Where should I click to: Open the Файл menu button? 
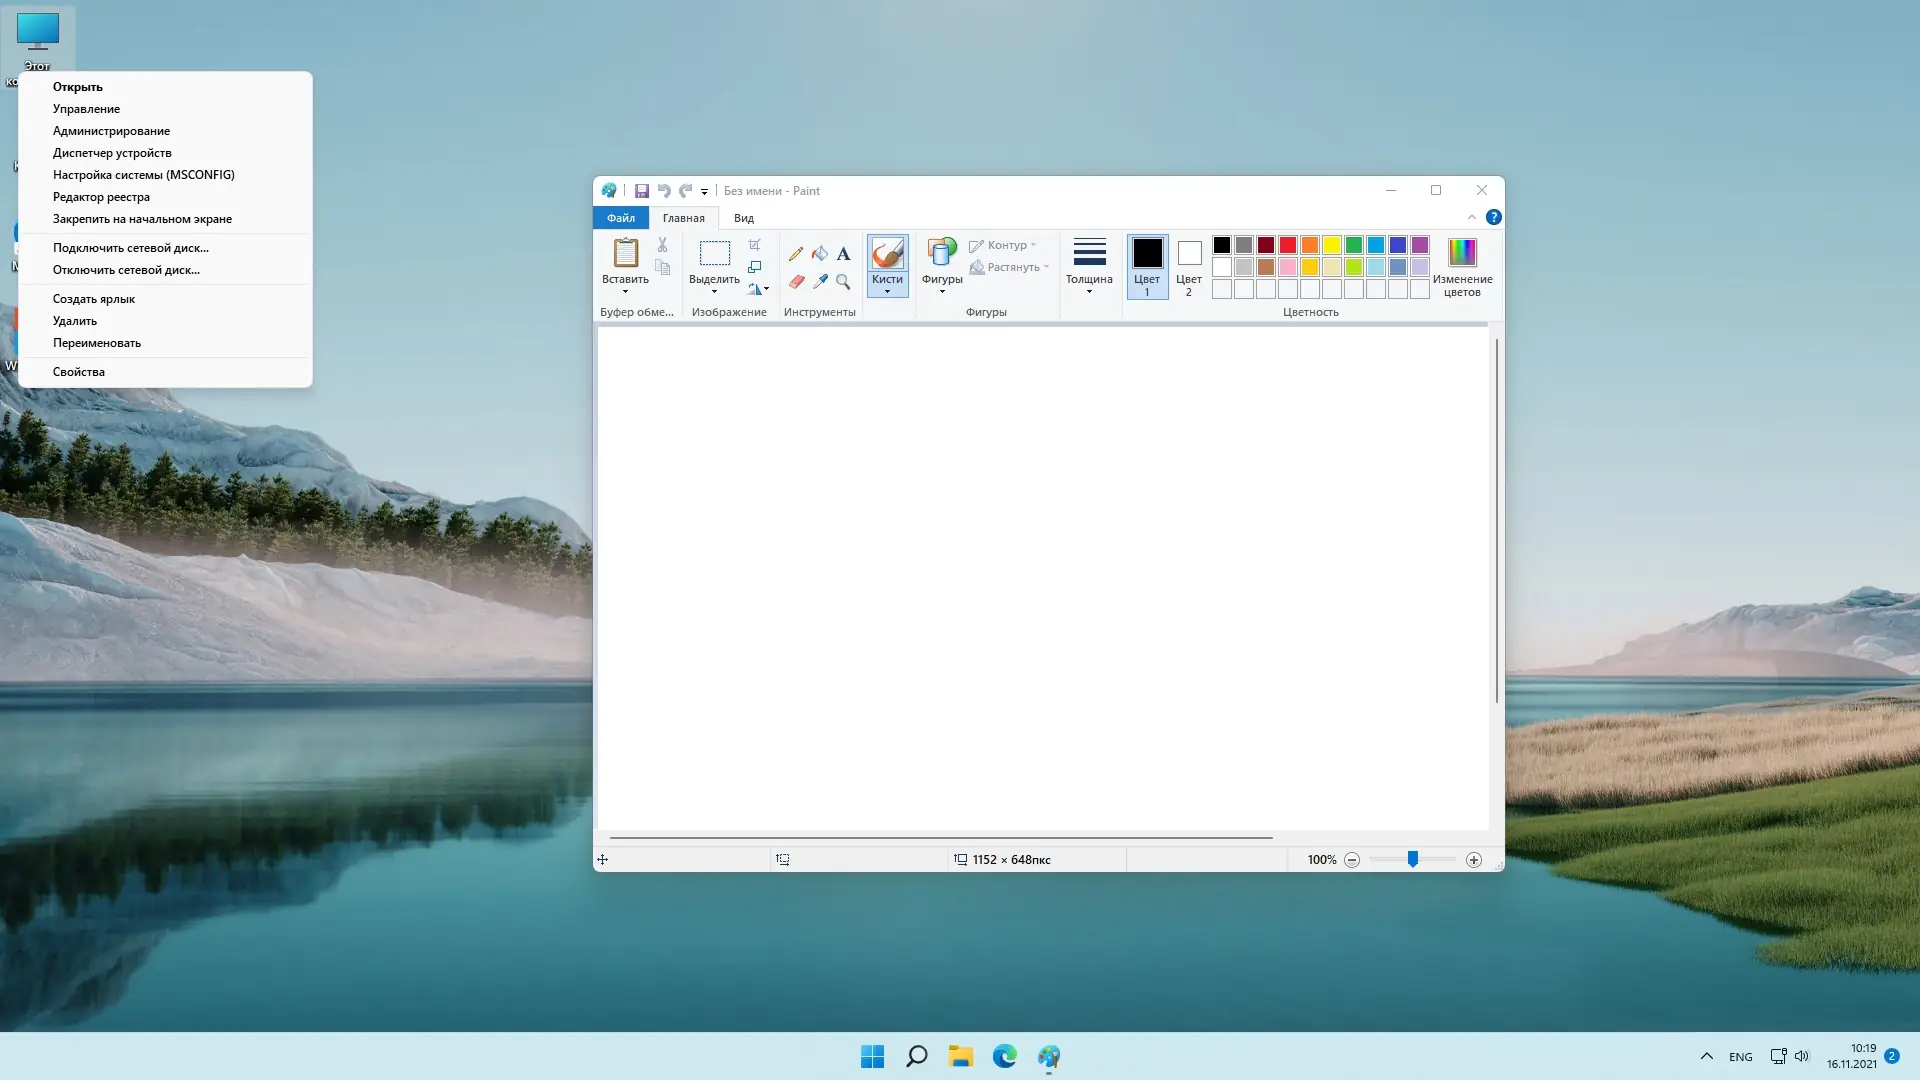click(x=620, y=218)
